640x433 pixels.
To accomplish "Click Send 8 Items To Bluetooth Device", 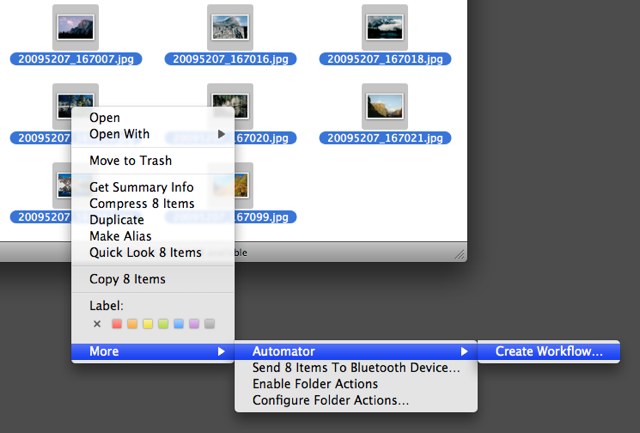I will pyautogui.click(x=356, y=368).
